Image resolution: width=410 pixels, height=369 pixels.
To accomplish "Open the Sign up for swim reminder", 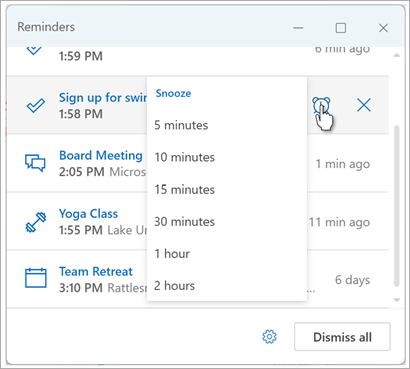I will [103, 98].
